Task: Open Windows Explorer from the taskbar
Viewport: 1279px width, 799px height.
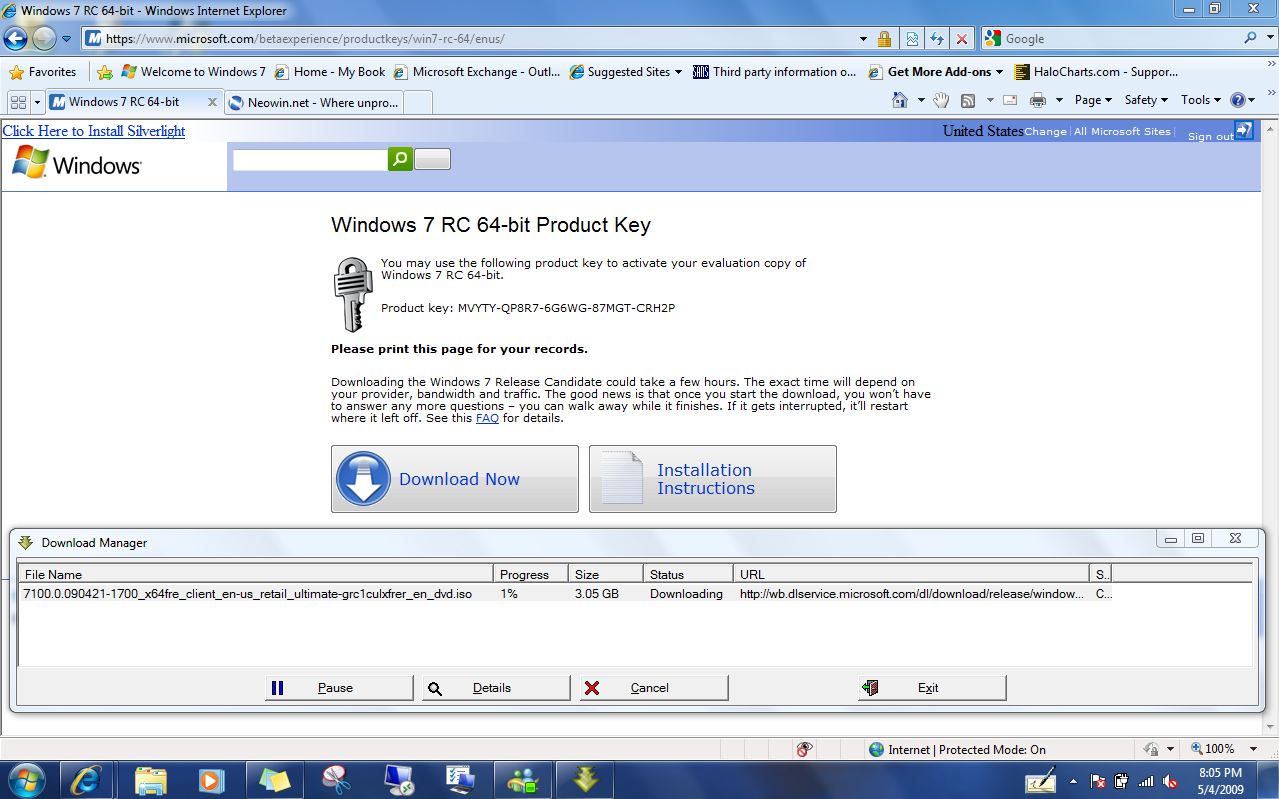Action: pos(151,780)
